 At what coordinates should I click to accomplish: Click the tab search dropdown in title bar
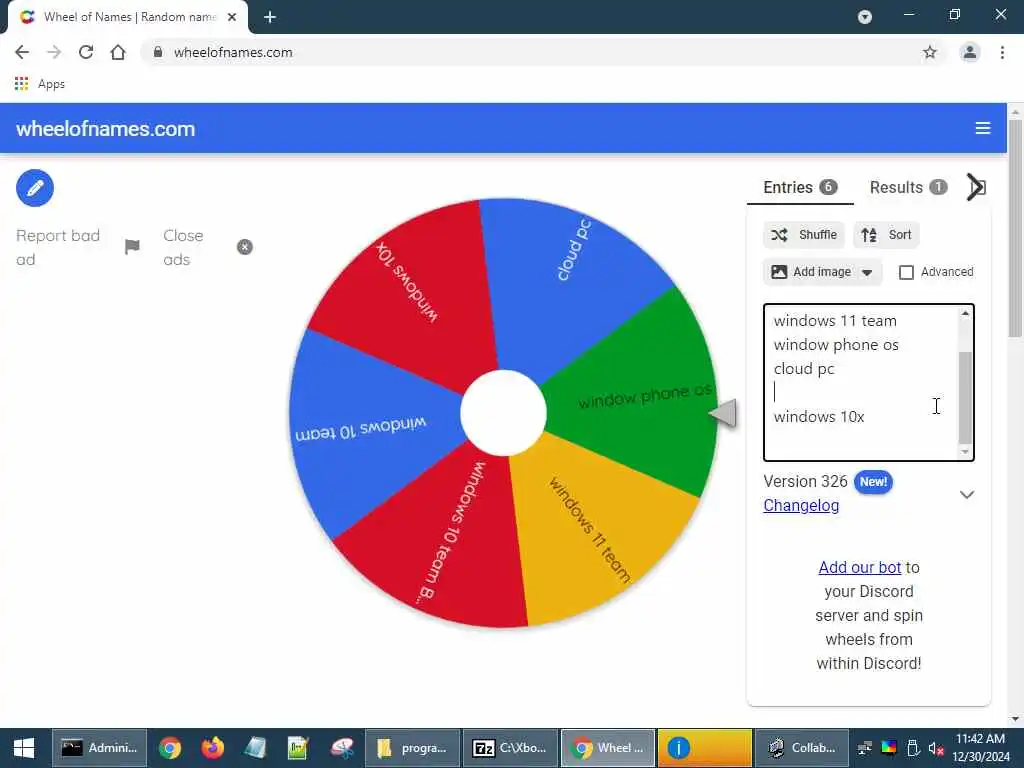pos(865,17)
